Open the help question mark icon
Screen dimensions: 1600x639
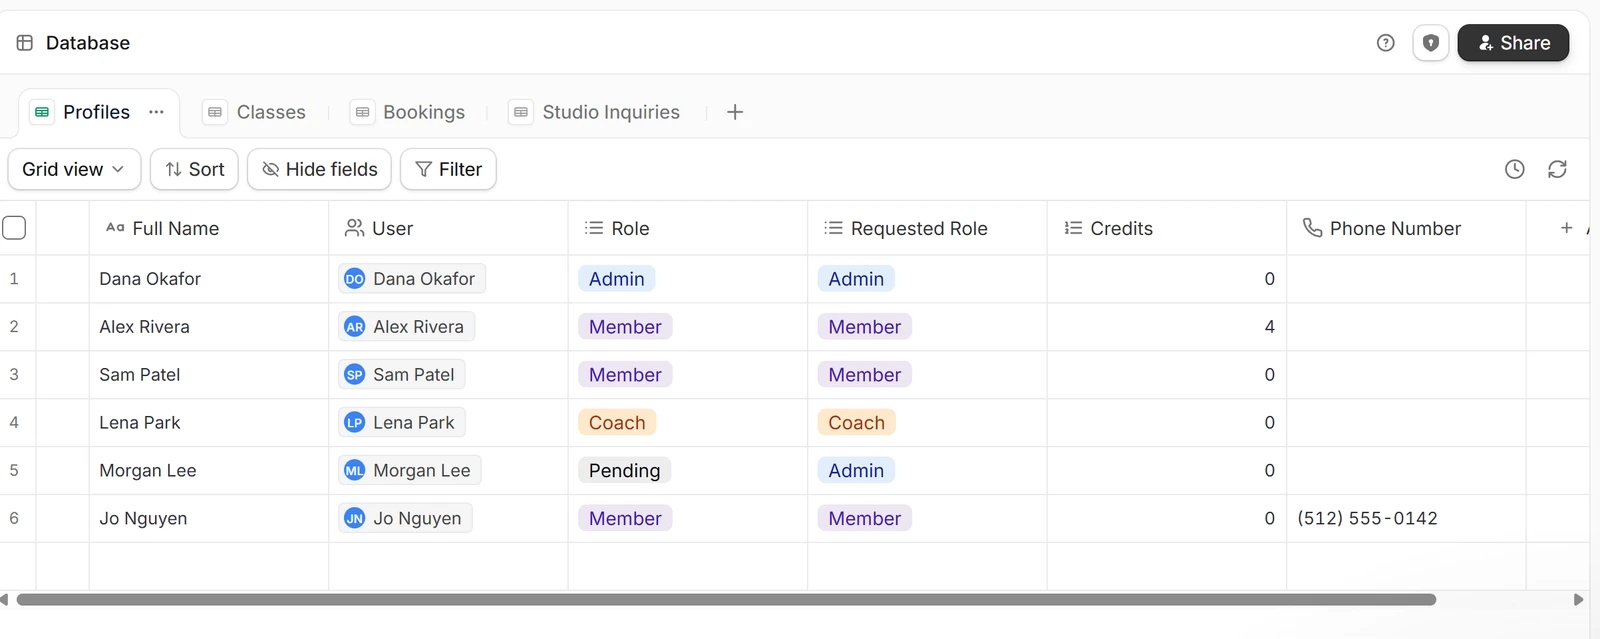[x=1385, y=43]
